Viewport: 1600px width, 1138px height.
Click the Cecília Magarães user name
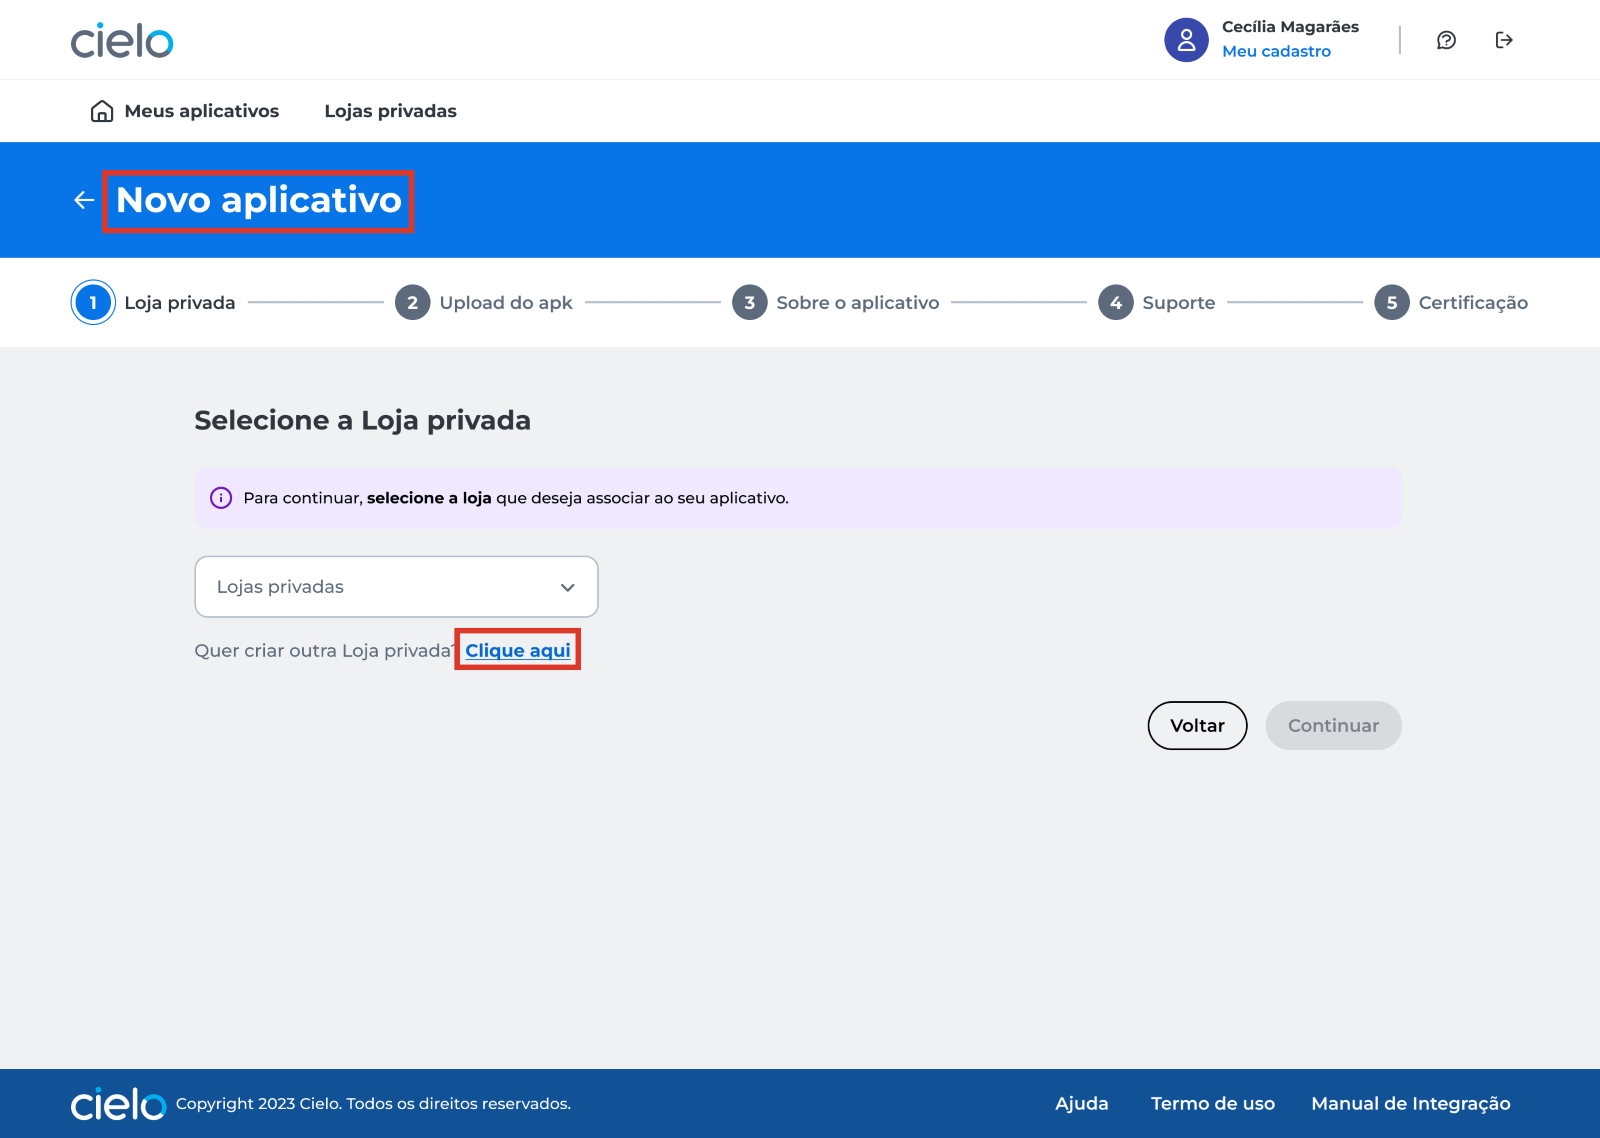[1290, 27]
